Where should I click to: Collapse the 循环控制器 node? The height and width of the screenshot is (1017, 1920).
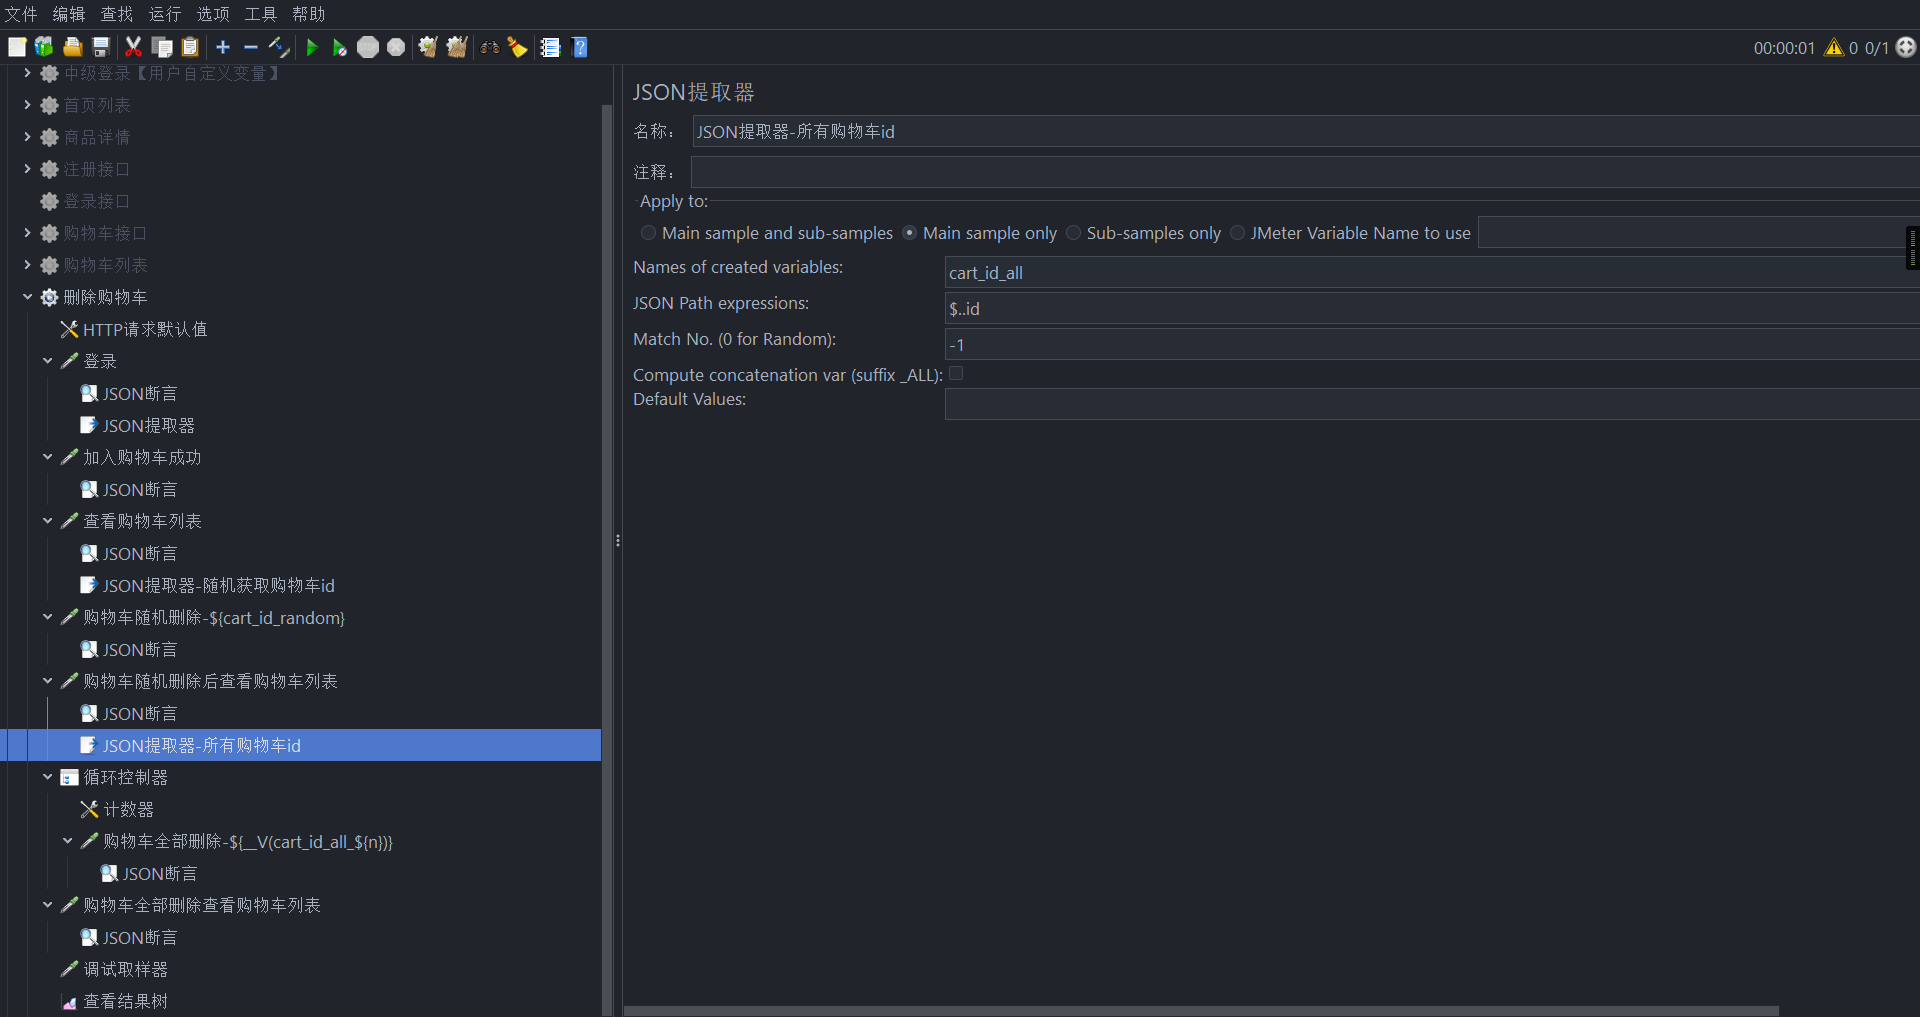pyautogui.click(x=47, y=777)
